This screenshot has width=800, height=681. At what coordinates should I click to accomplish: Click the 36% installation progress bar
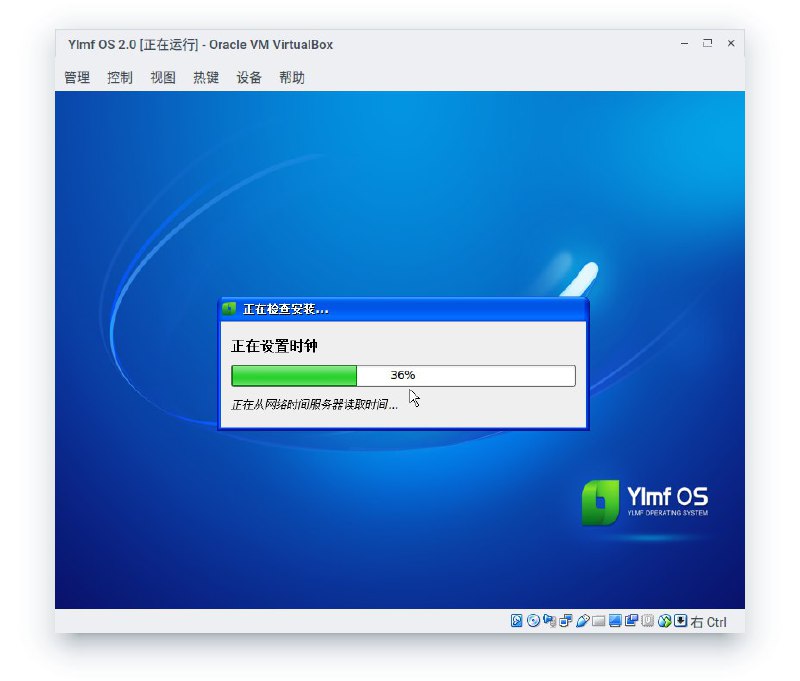(x=403, y=375)
